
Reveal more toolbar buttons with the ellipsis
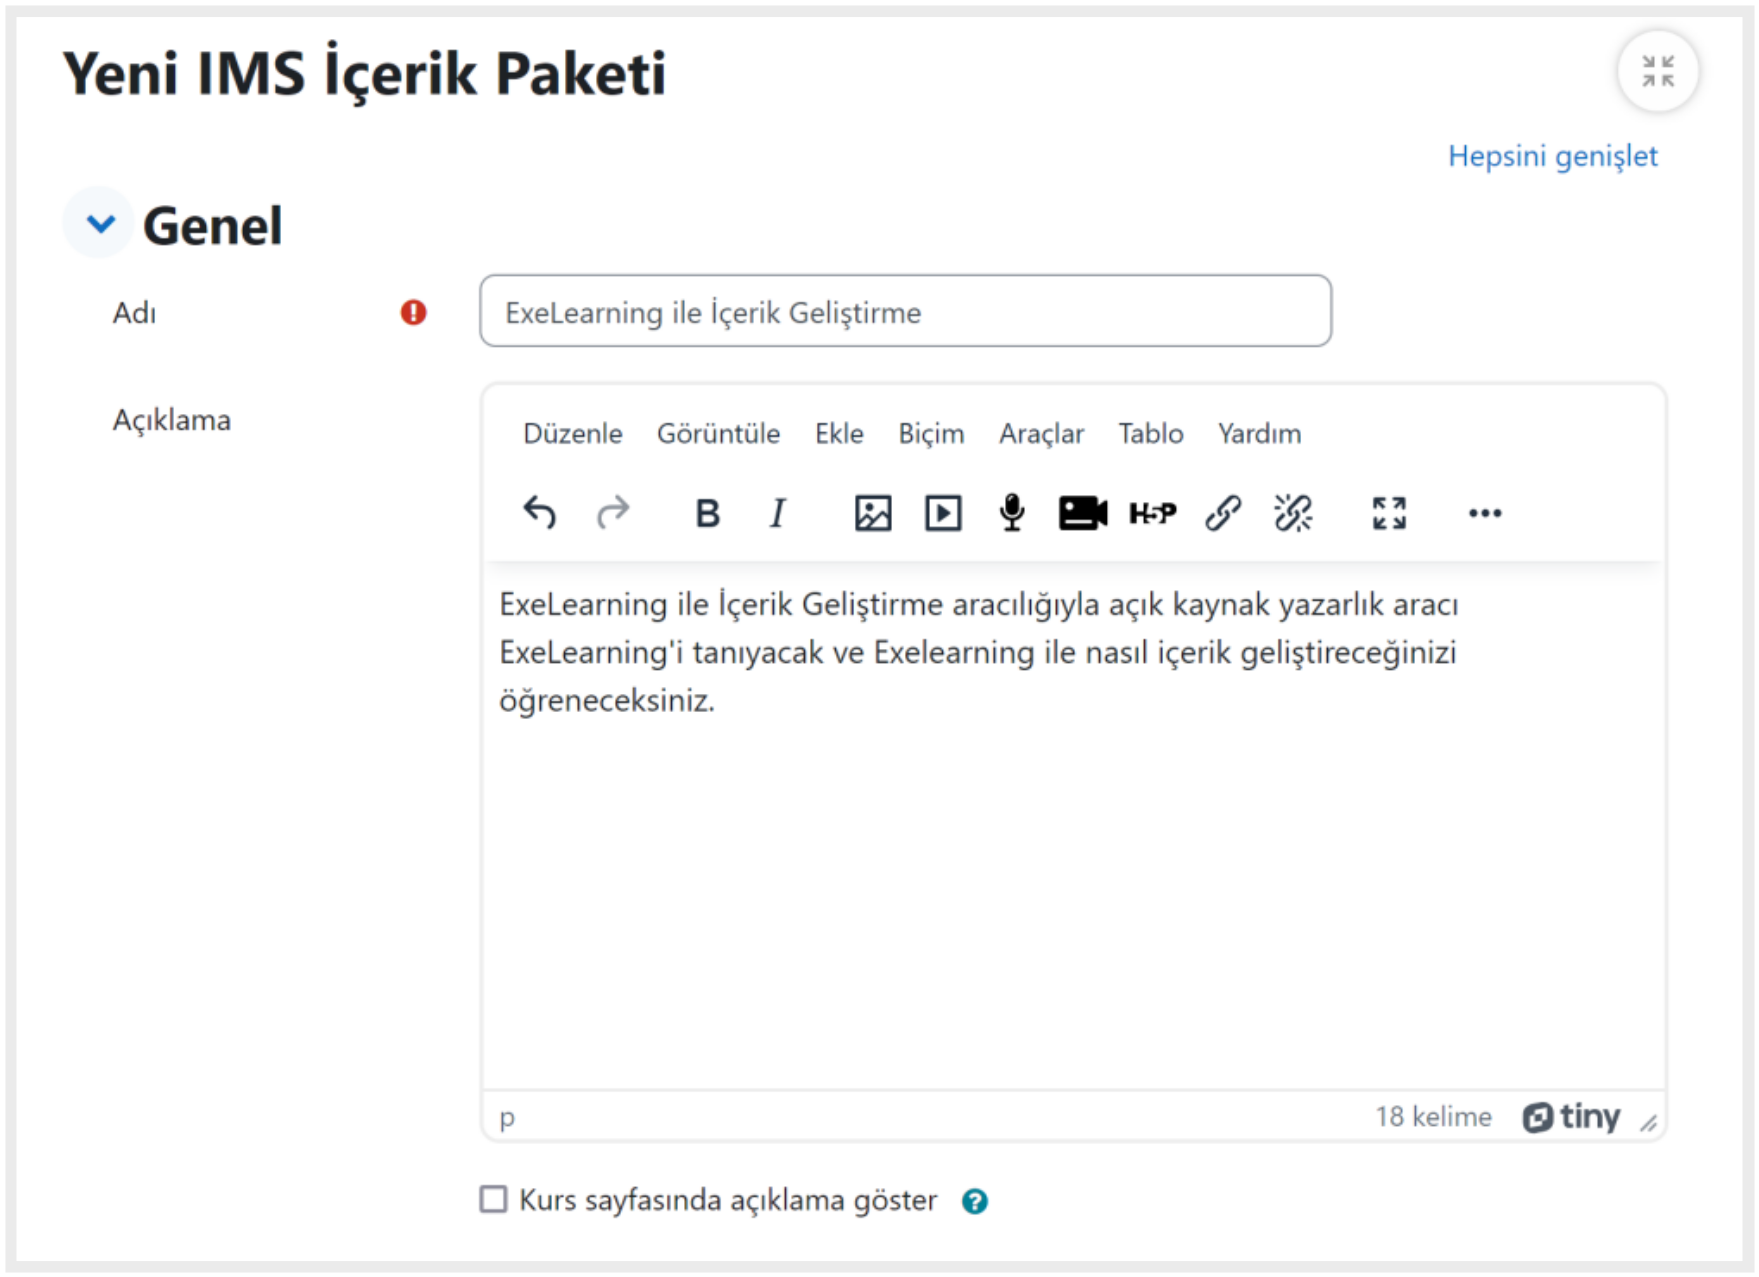[1485, 513]
